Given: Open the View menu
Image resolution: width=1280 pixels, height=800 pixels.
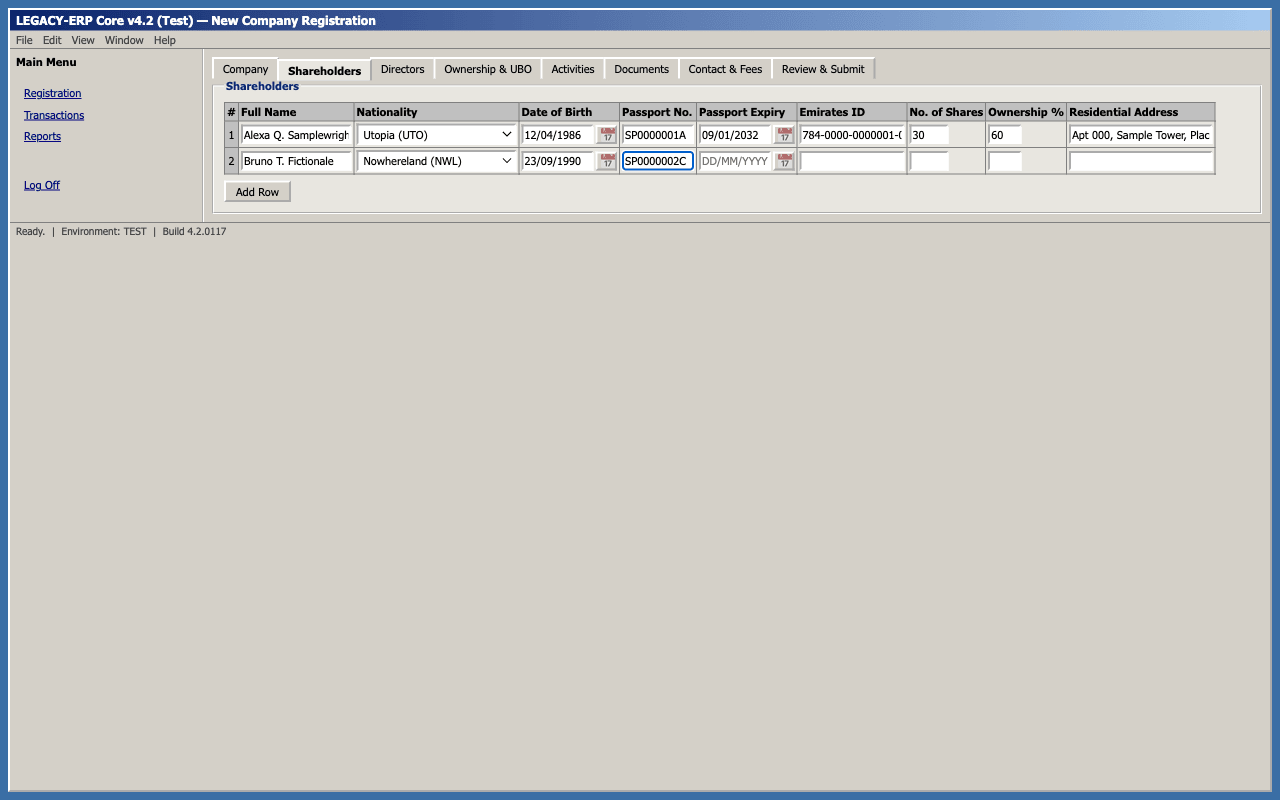Looking at the screenshot, I should click(x=83, y=40).
